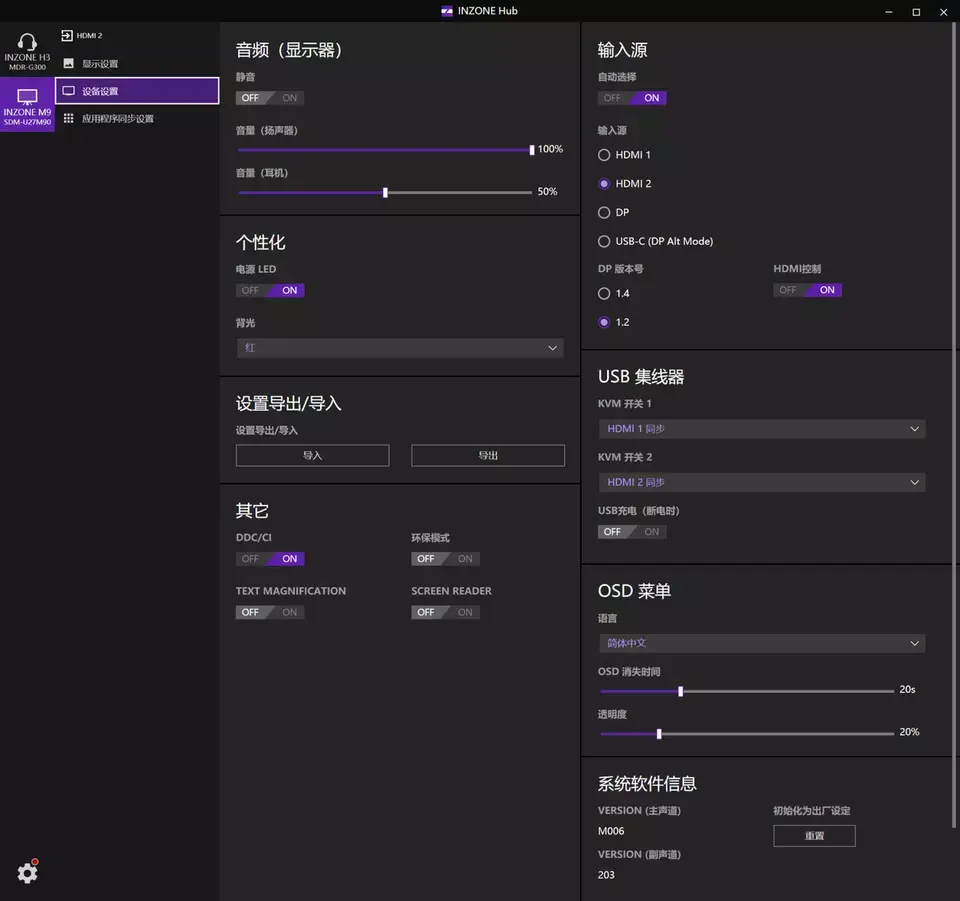Minimize the INZONE Hub window

pos(888,12)
